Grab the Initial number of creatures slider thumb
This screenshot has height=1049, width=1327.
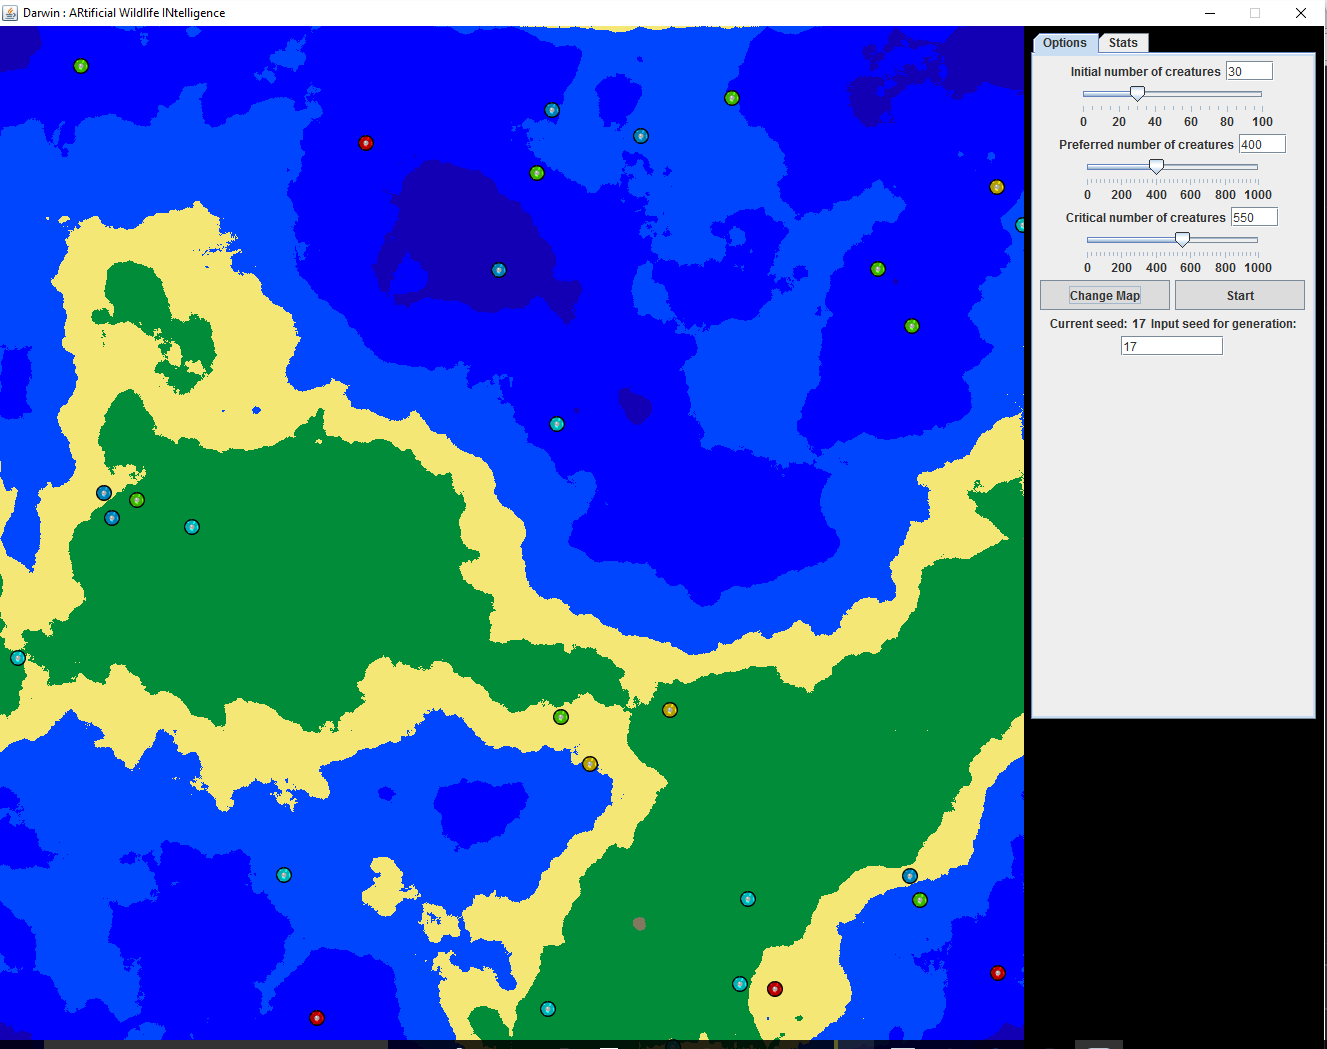pyautogui.click(x=1137, y=93)
